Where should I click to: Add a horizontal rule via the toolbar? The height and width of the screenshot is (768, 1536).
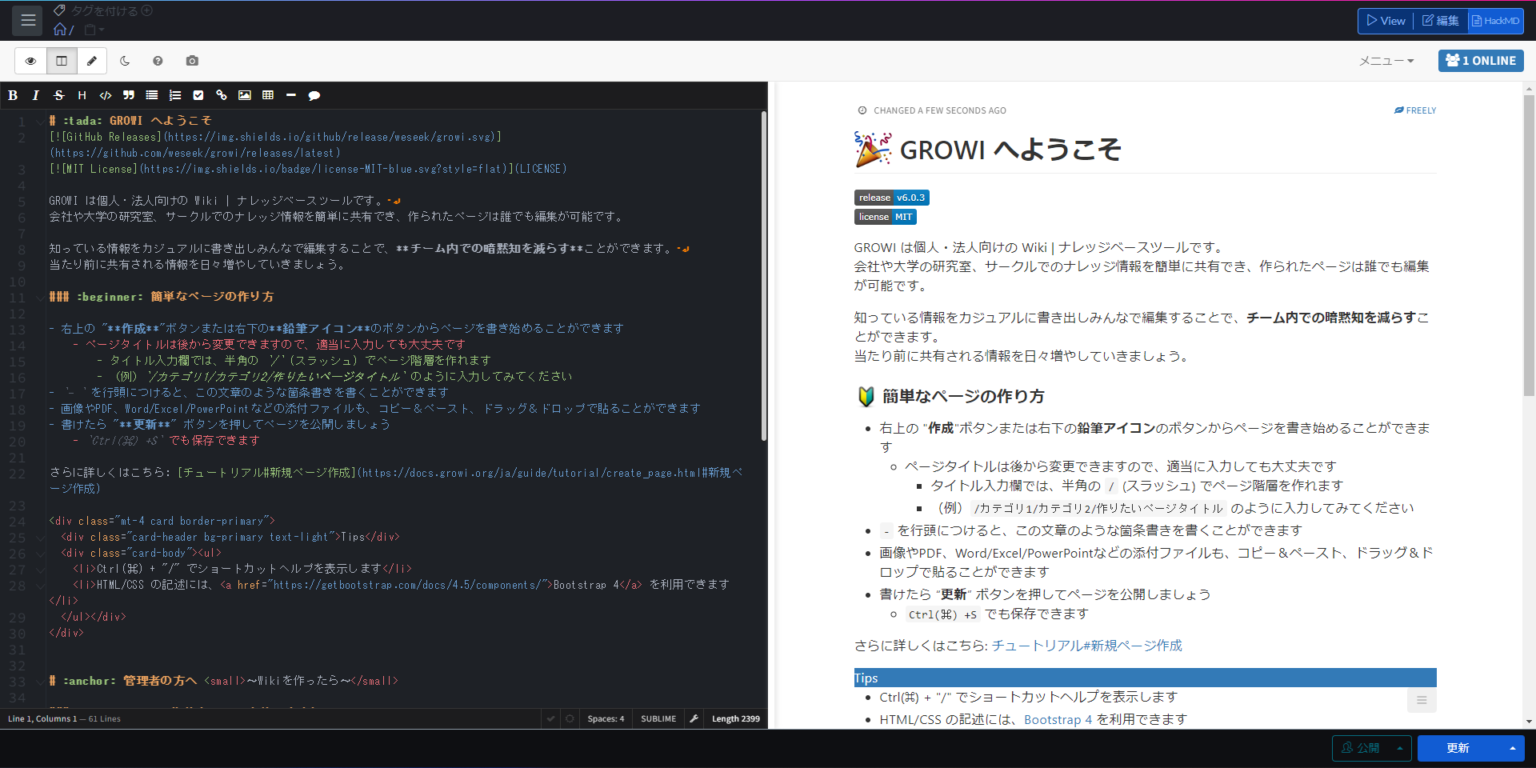pos(290,95)
